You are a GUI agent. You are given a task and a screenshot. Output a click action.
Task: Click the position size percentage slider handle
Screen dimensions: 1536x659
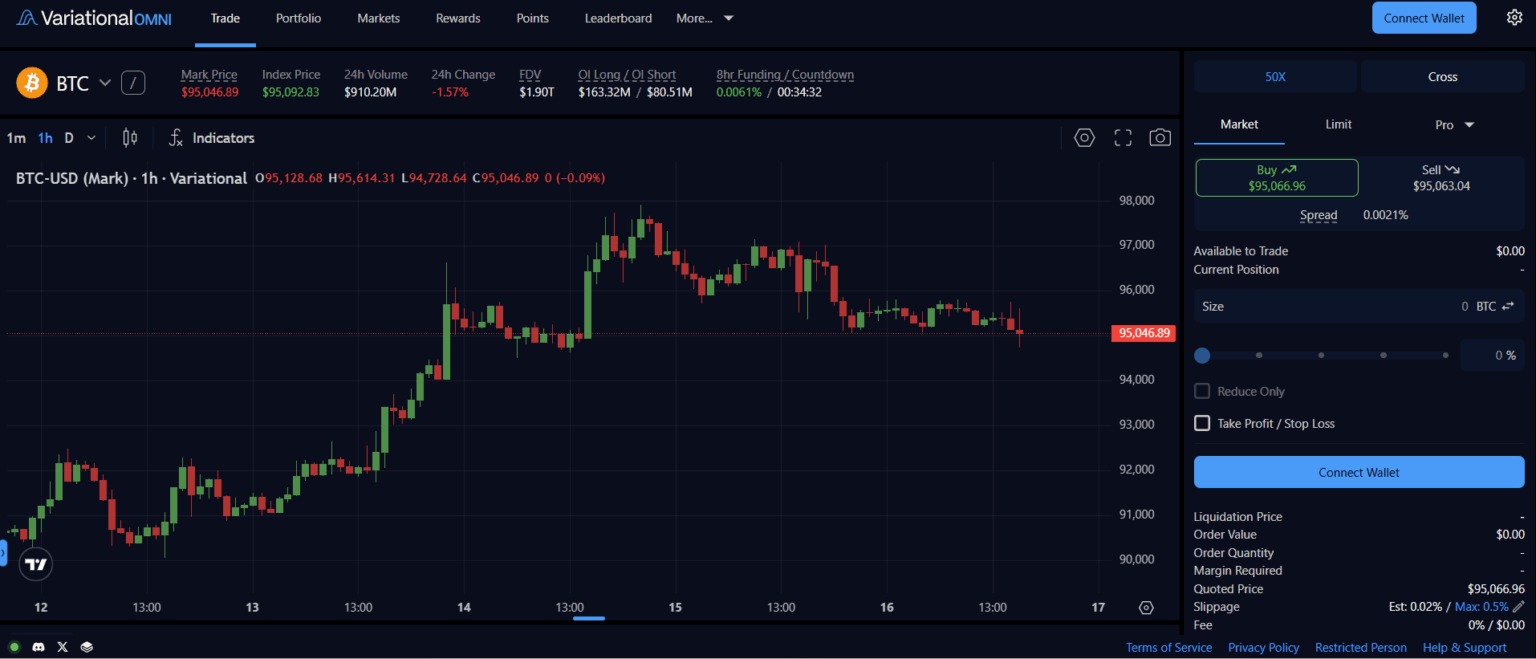tap(1202, 355)
